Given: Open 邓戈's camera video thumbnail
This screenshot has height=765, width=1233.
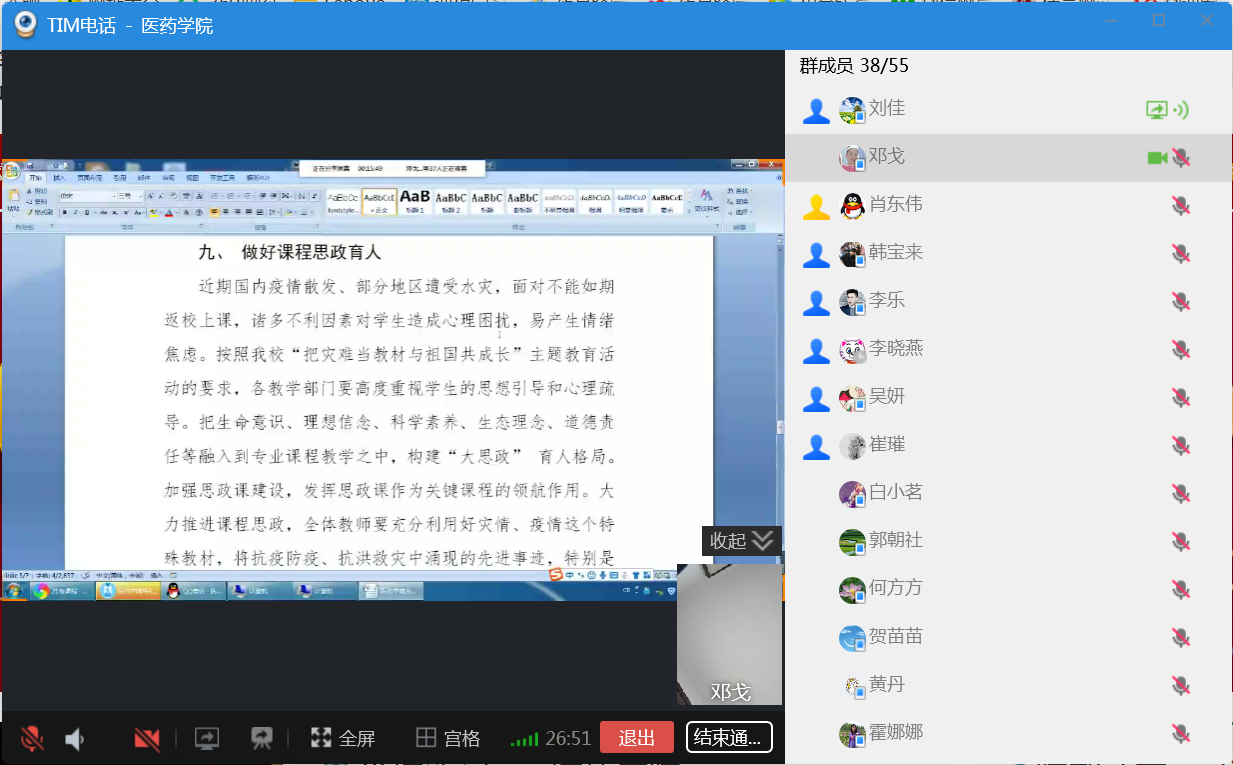Looking at the screenshot, I should (729, 635).
